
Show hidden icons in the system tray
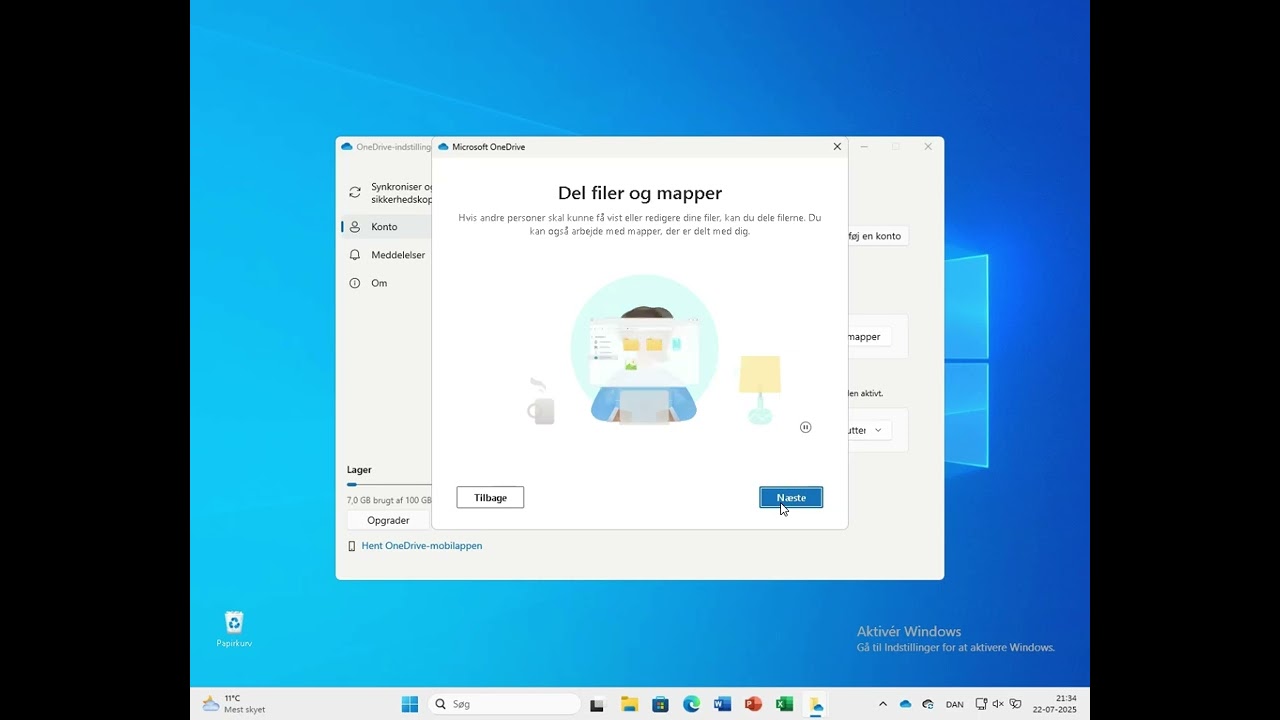click(883, 704)
